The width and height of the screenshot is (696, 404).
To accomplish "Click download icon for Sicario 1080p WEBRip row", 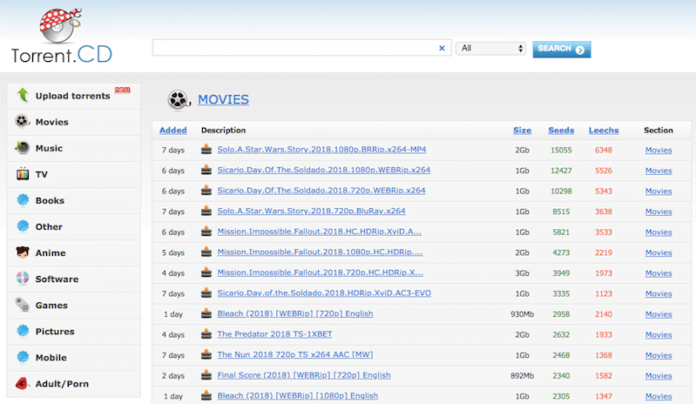I will (206, 170).
